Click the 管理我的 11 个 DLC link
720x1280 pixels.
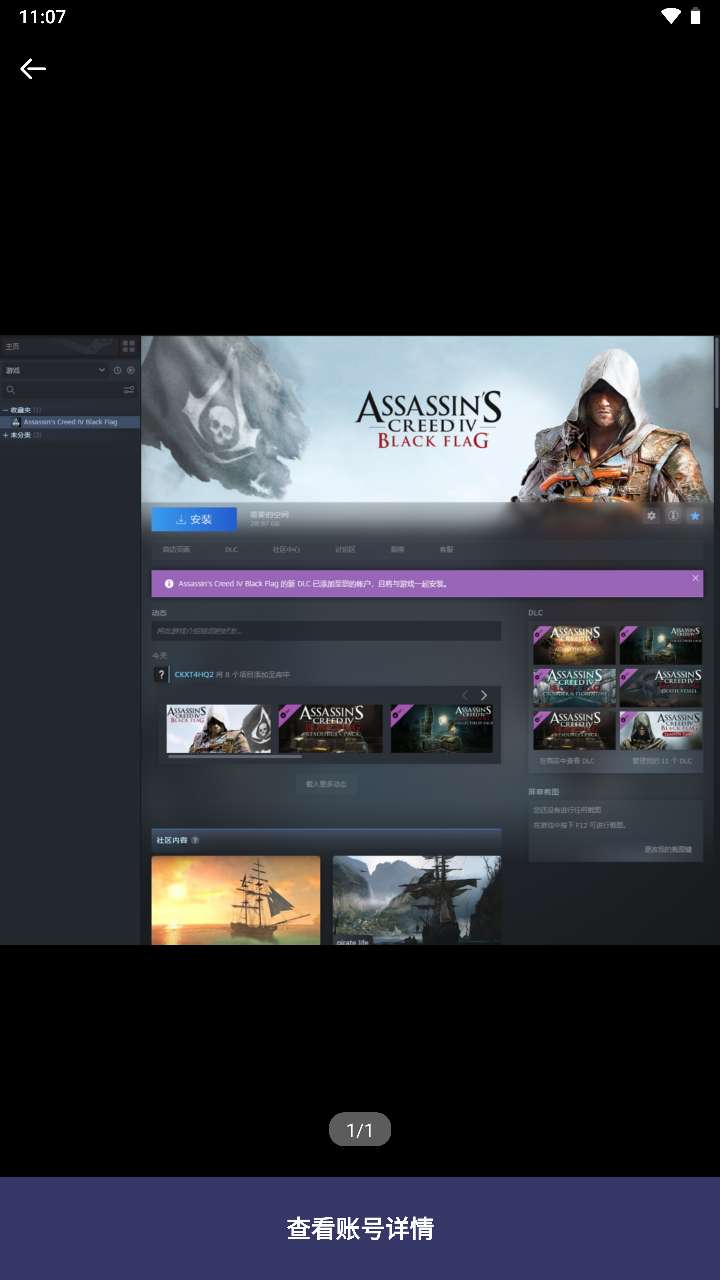(x=663, y=761)
